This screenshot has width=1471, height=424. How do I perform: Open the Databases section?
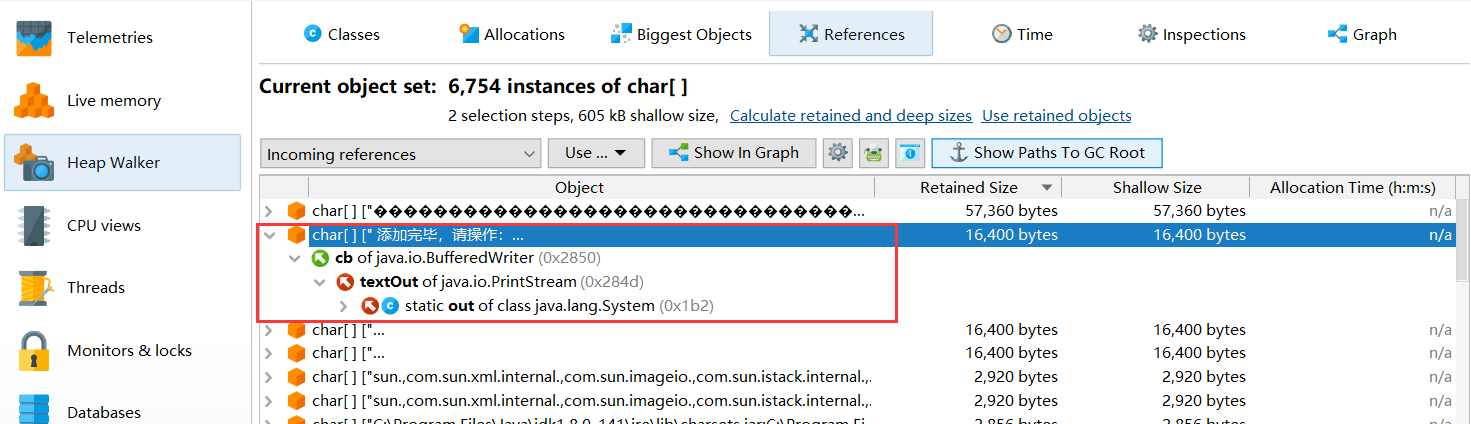click(x=122, y=410)
